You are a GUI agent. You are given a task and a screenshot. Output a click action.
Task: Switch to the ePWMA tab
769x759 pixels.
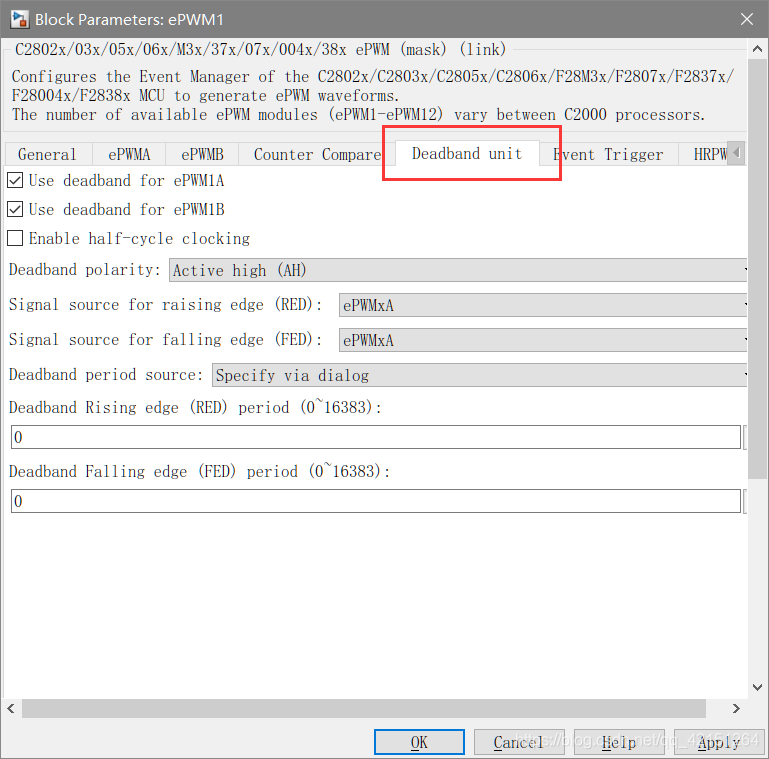tap(129, 154)
